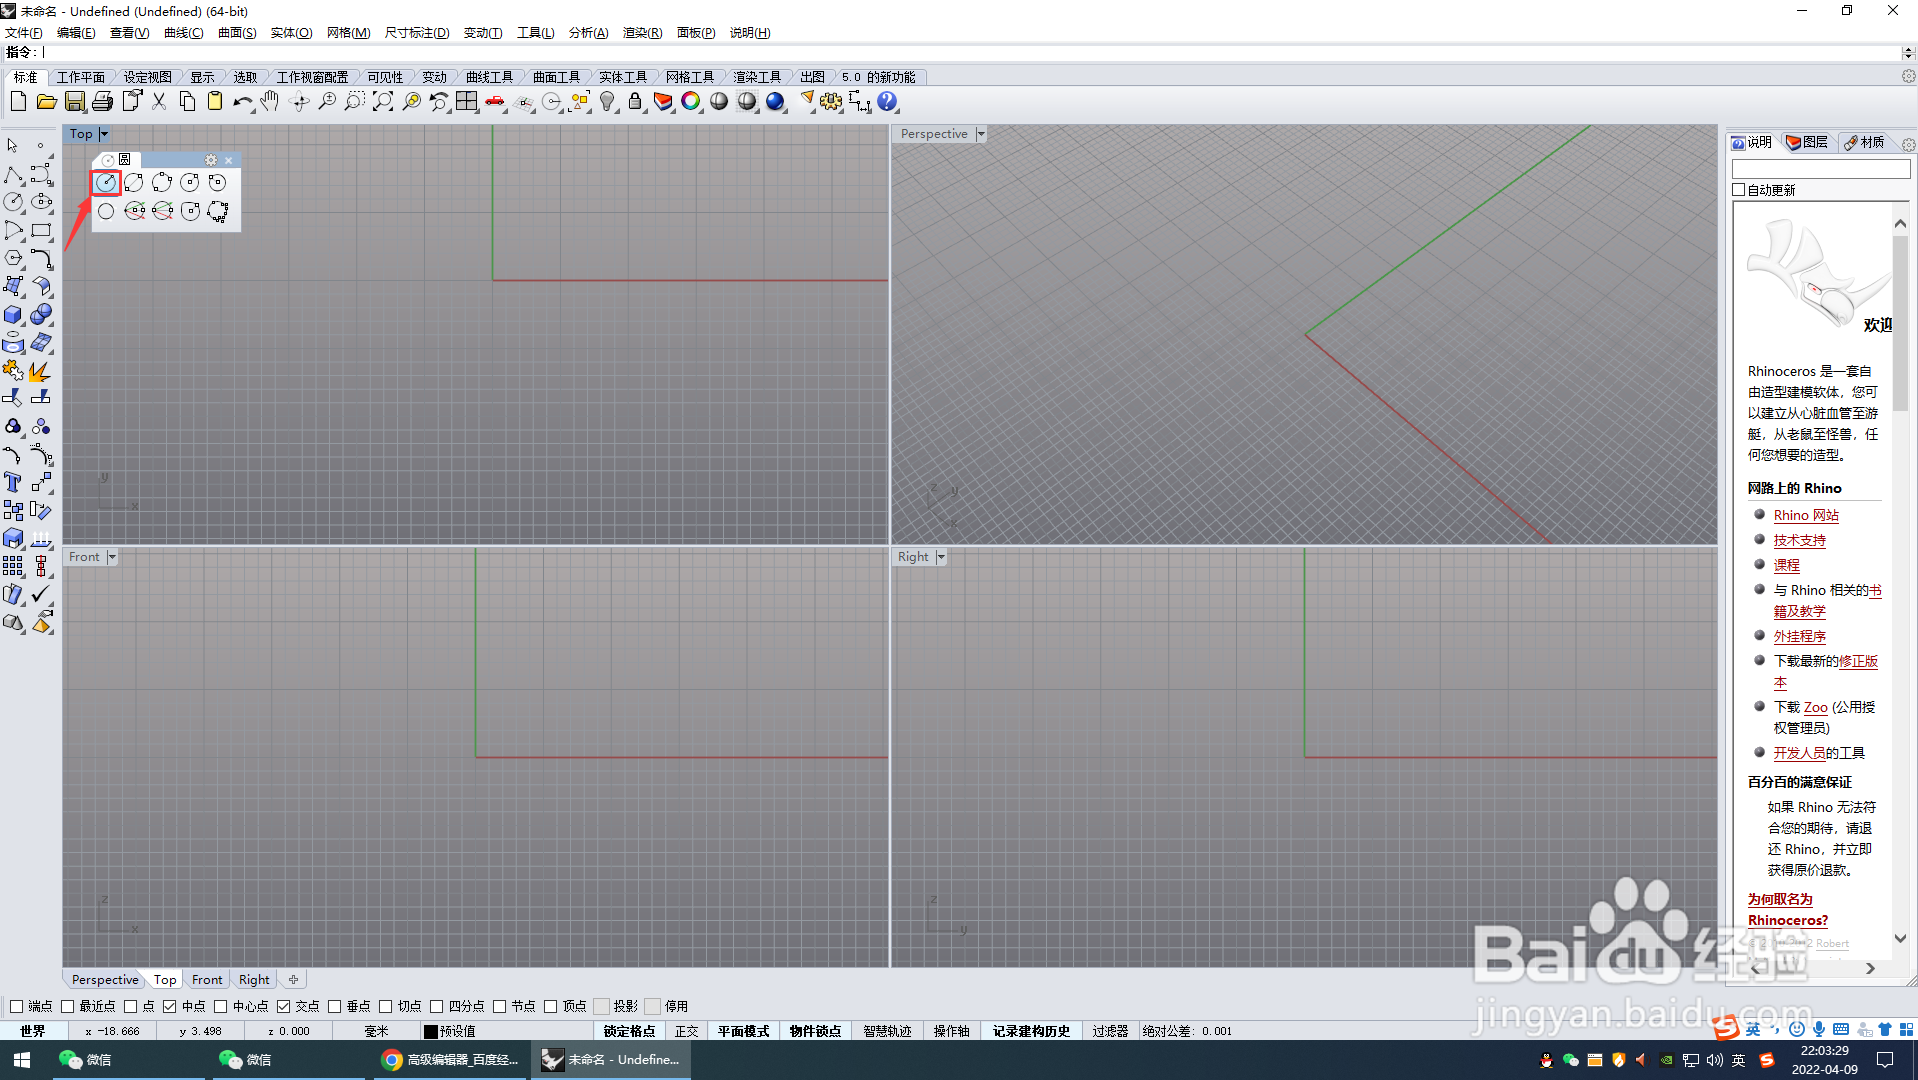
Task: Open the toolbar tabs gear options
Action: (x=1908, y=77)
